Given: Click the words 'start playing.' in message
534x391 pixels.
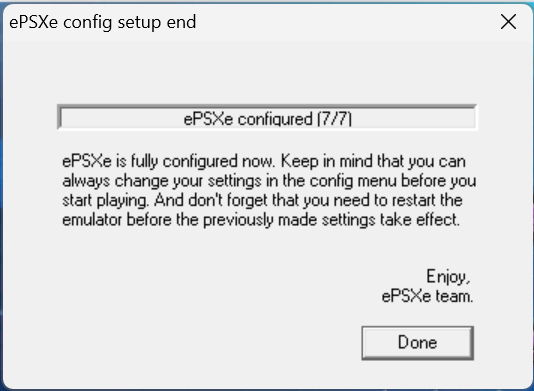Looking at the screenshot, I should pyautogui.click(x=106, y=200).
